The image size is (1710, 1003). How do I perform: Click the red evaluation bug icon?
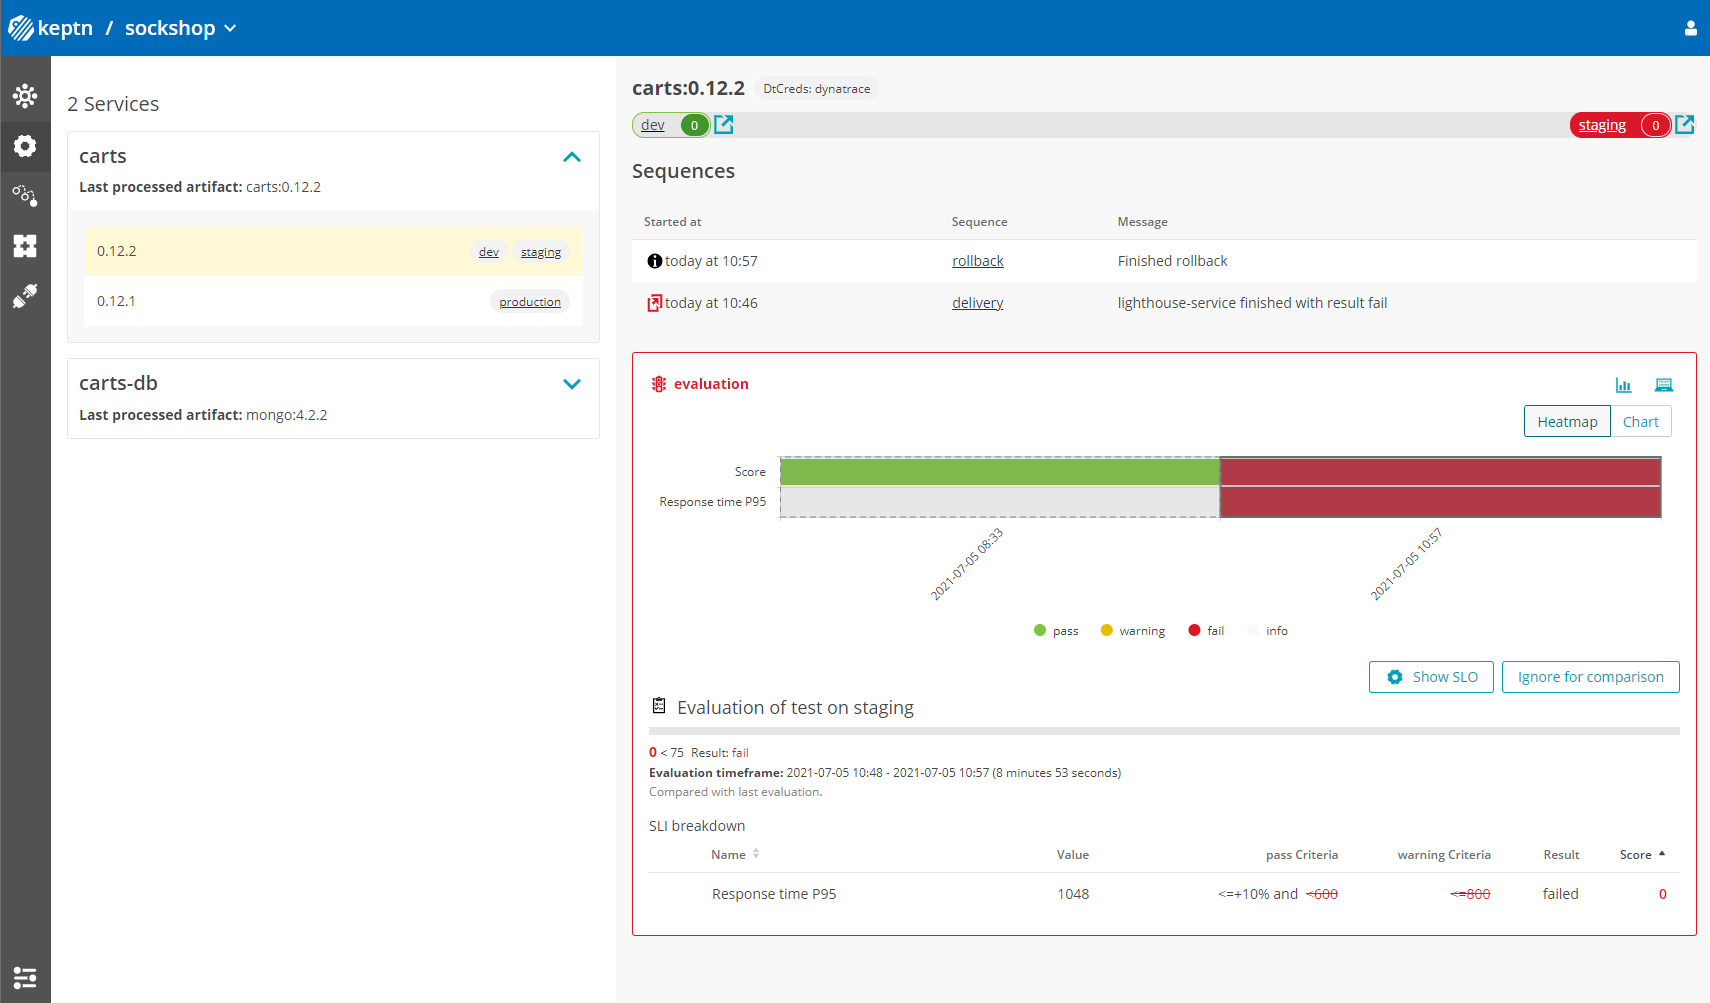point(659,384)
